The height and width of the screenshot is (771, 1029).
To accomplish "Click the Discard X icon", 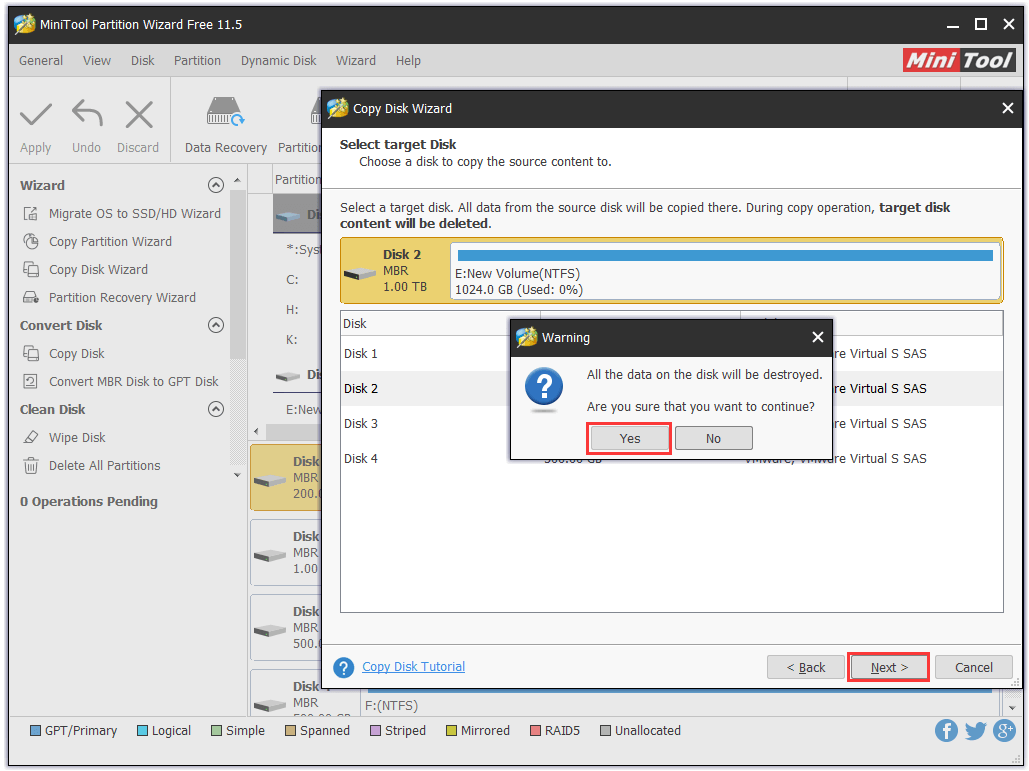I will point(138,114).
